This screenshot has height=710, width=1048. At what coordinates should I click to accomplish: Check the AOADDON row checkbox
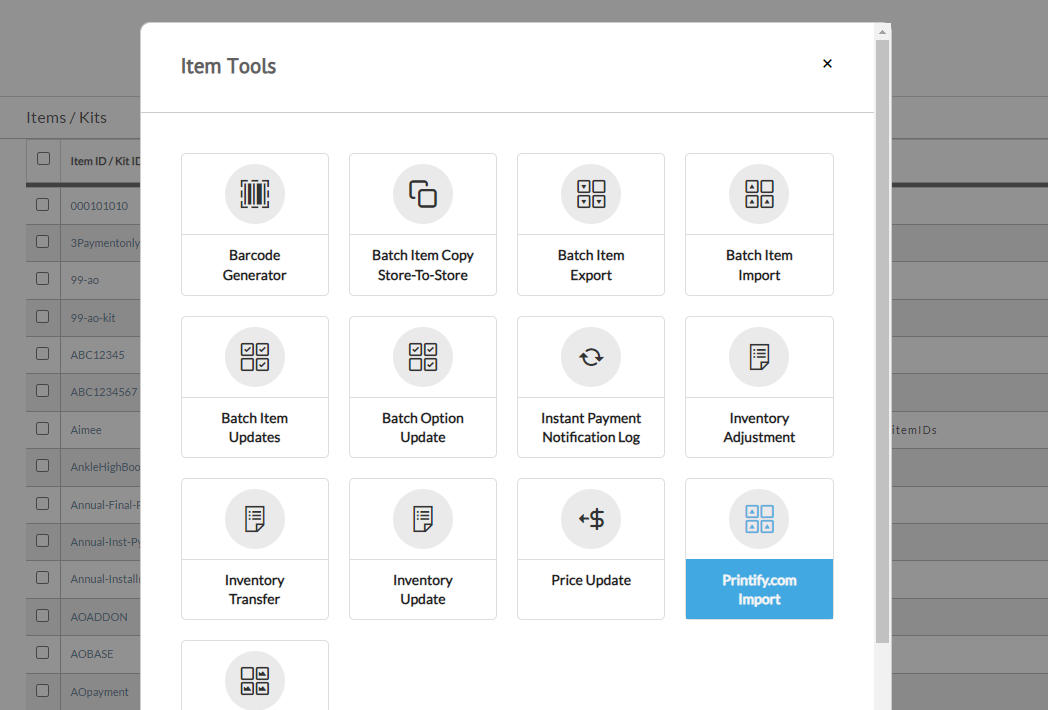[43, 616]
